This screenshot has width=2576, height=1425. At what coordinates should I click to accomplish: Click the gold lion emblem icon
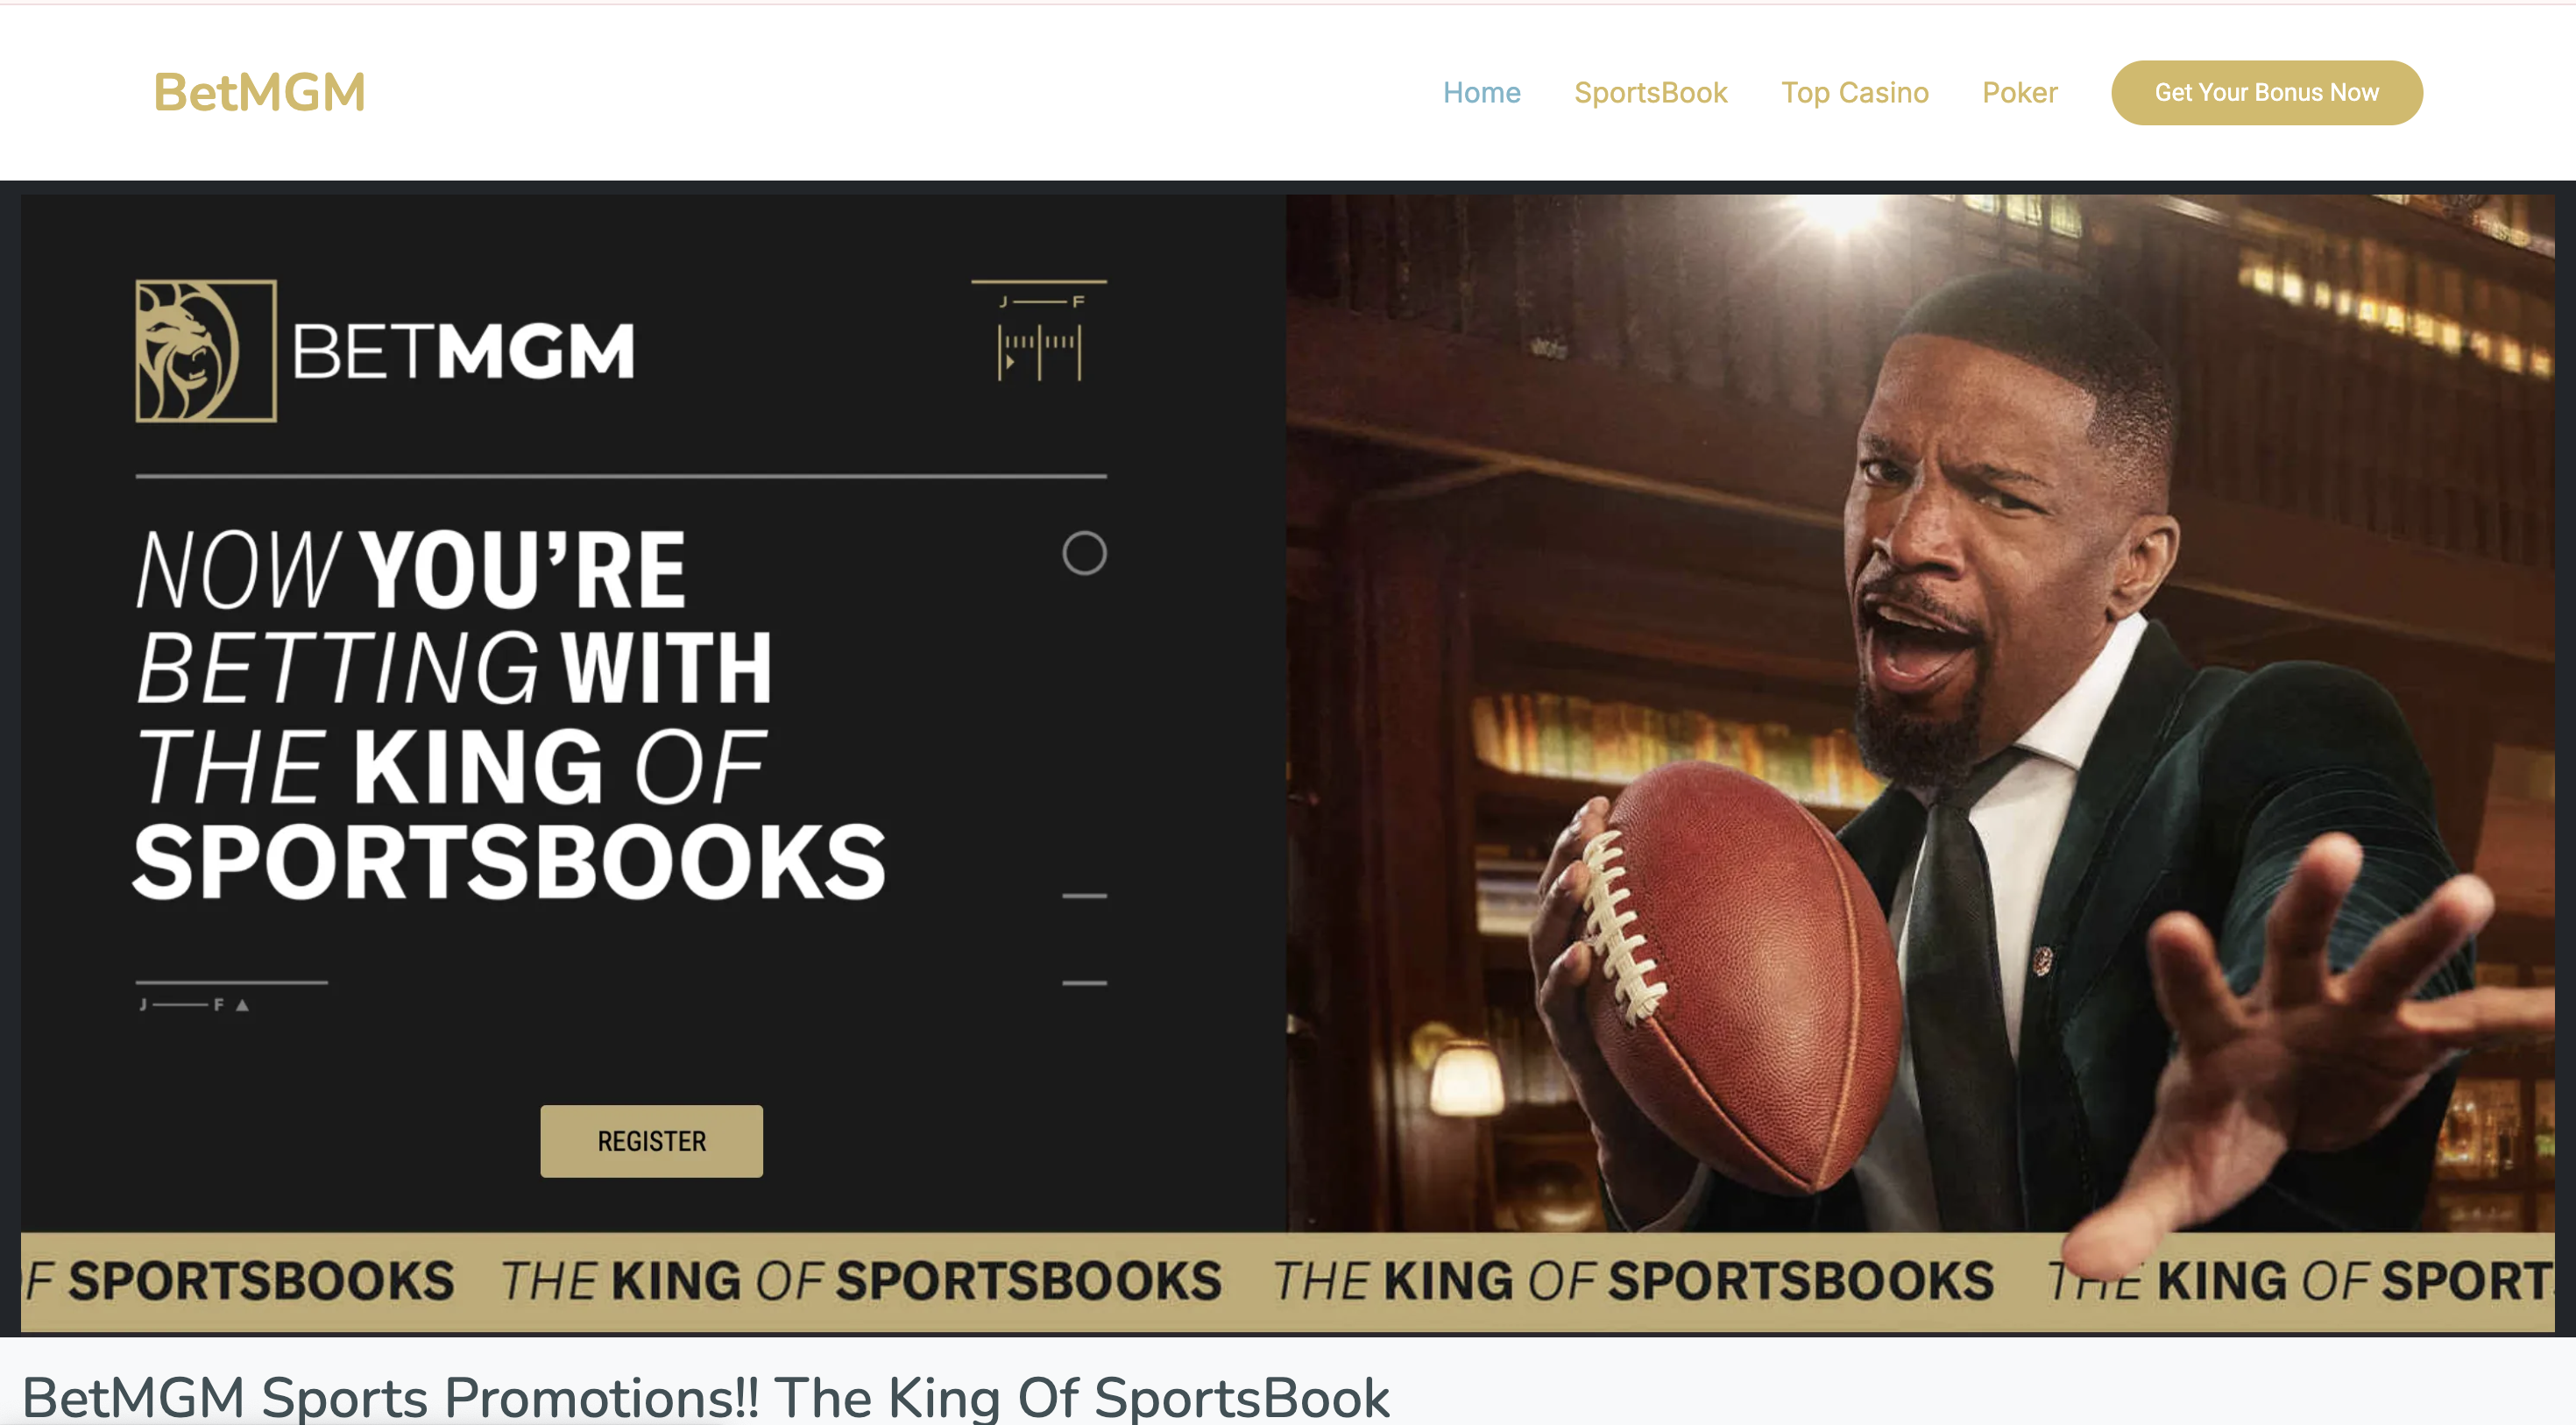click(x=205, y=350)
